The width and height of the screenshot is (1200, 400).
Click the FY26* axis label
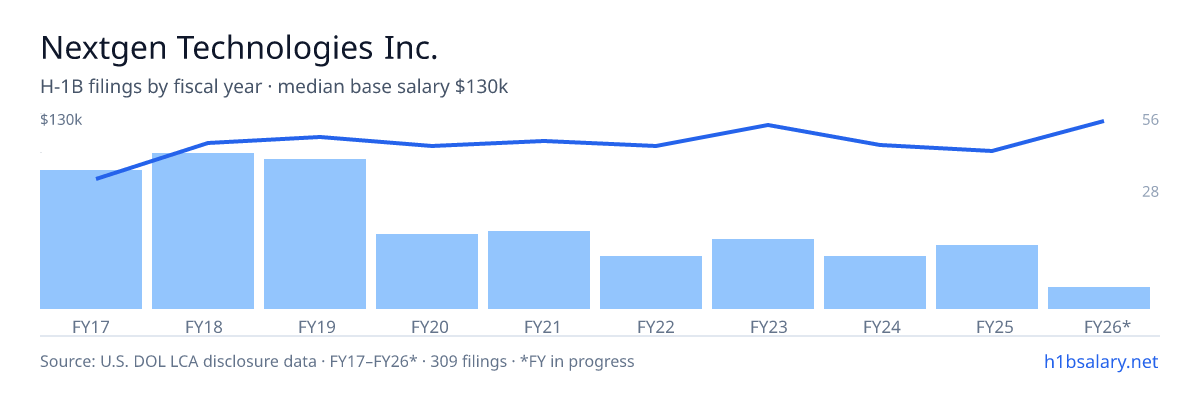(x=1107, y=326)
